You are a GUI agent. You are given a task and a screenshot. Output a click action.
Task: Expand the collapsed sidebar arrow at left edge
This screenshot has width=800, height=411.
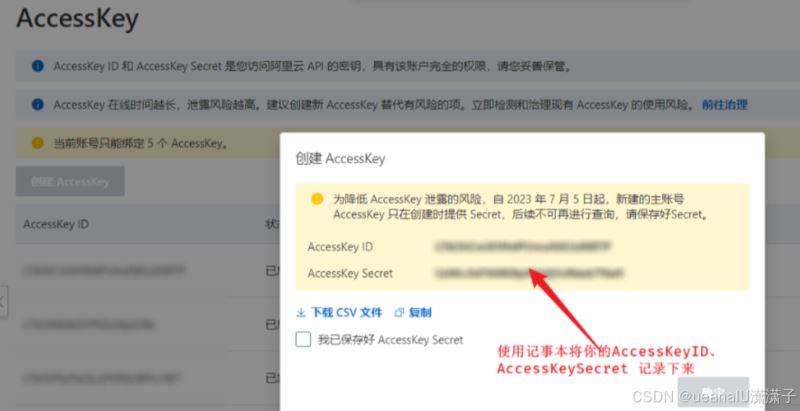pyautogui.click(x=3, y=301)
